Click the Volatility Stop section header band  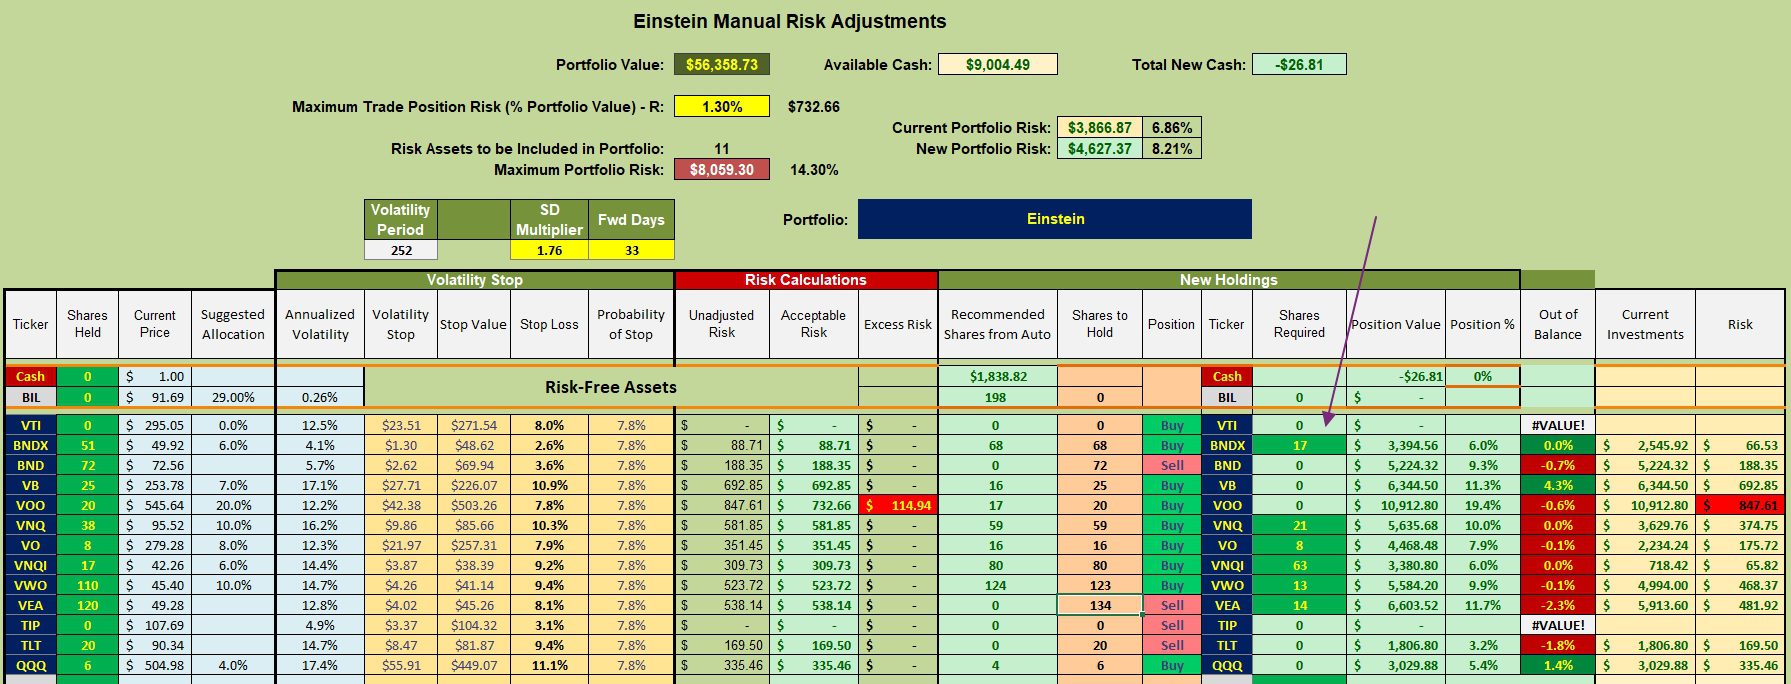(475, 280)
